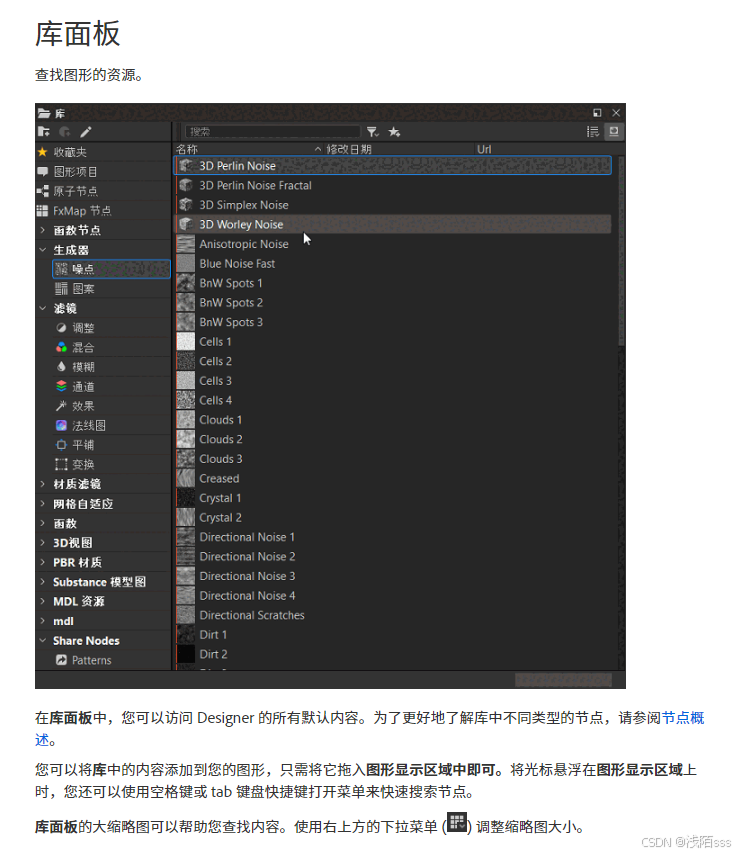745x855 pixels.
Task: Expand the 材质滤镜 tree group
Action: (x=43, y=484)
